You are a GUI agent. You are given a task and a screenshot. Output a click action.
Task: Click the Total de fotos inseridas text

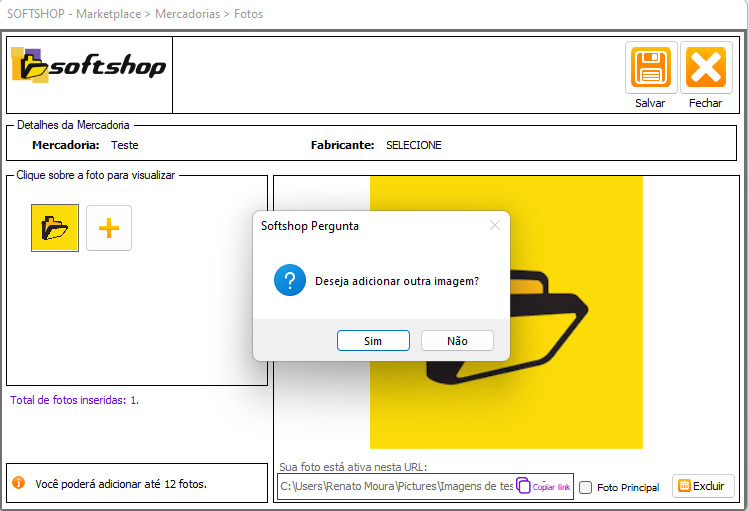pos(74,400)
